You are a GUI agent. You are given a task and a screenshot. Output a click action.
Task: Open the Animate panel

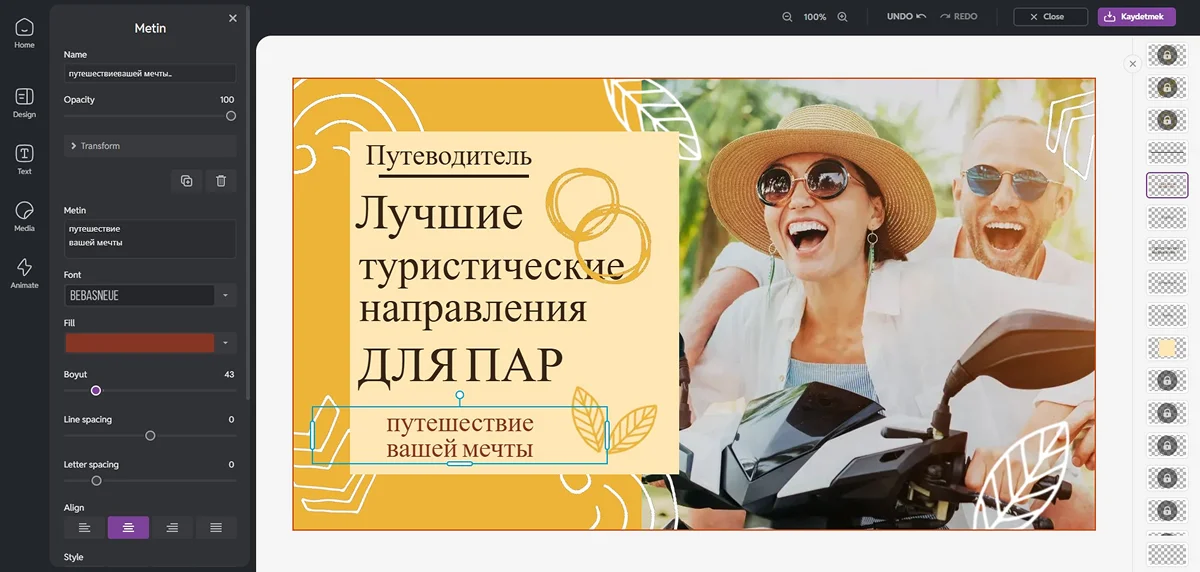pyautogui.click(x=24, y=273)
